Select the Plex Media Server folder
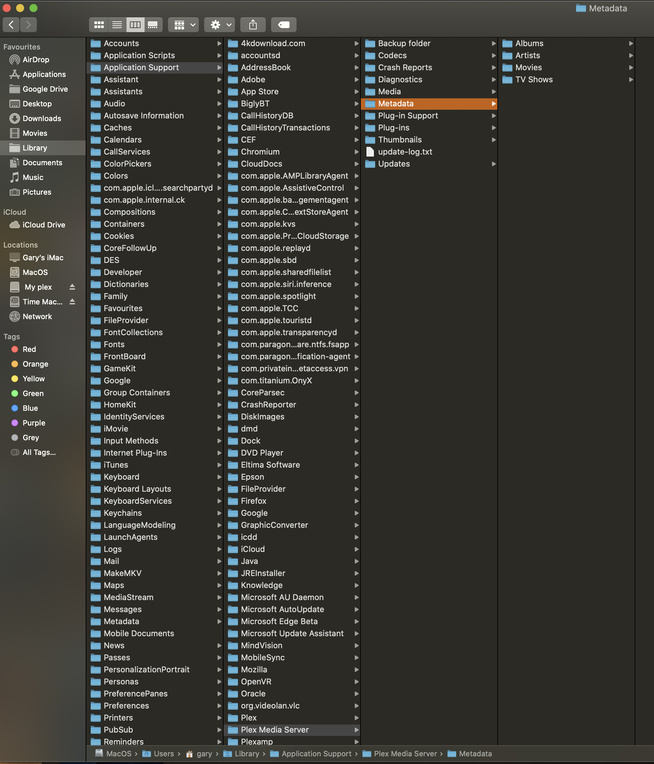Viewport: 654px width, 764px height. click(293, 730)
